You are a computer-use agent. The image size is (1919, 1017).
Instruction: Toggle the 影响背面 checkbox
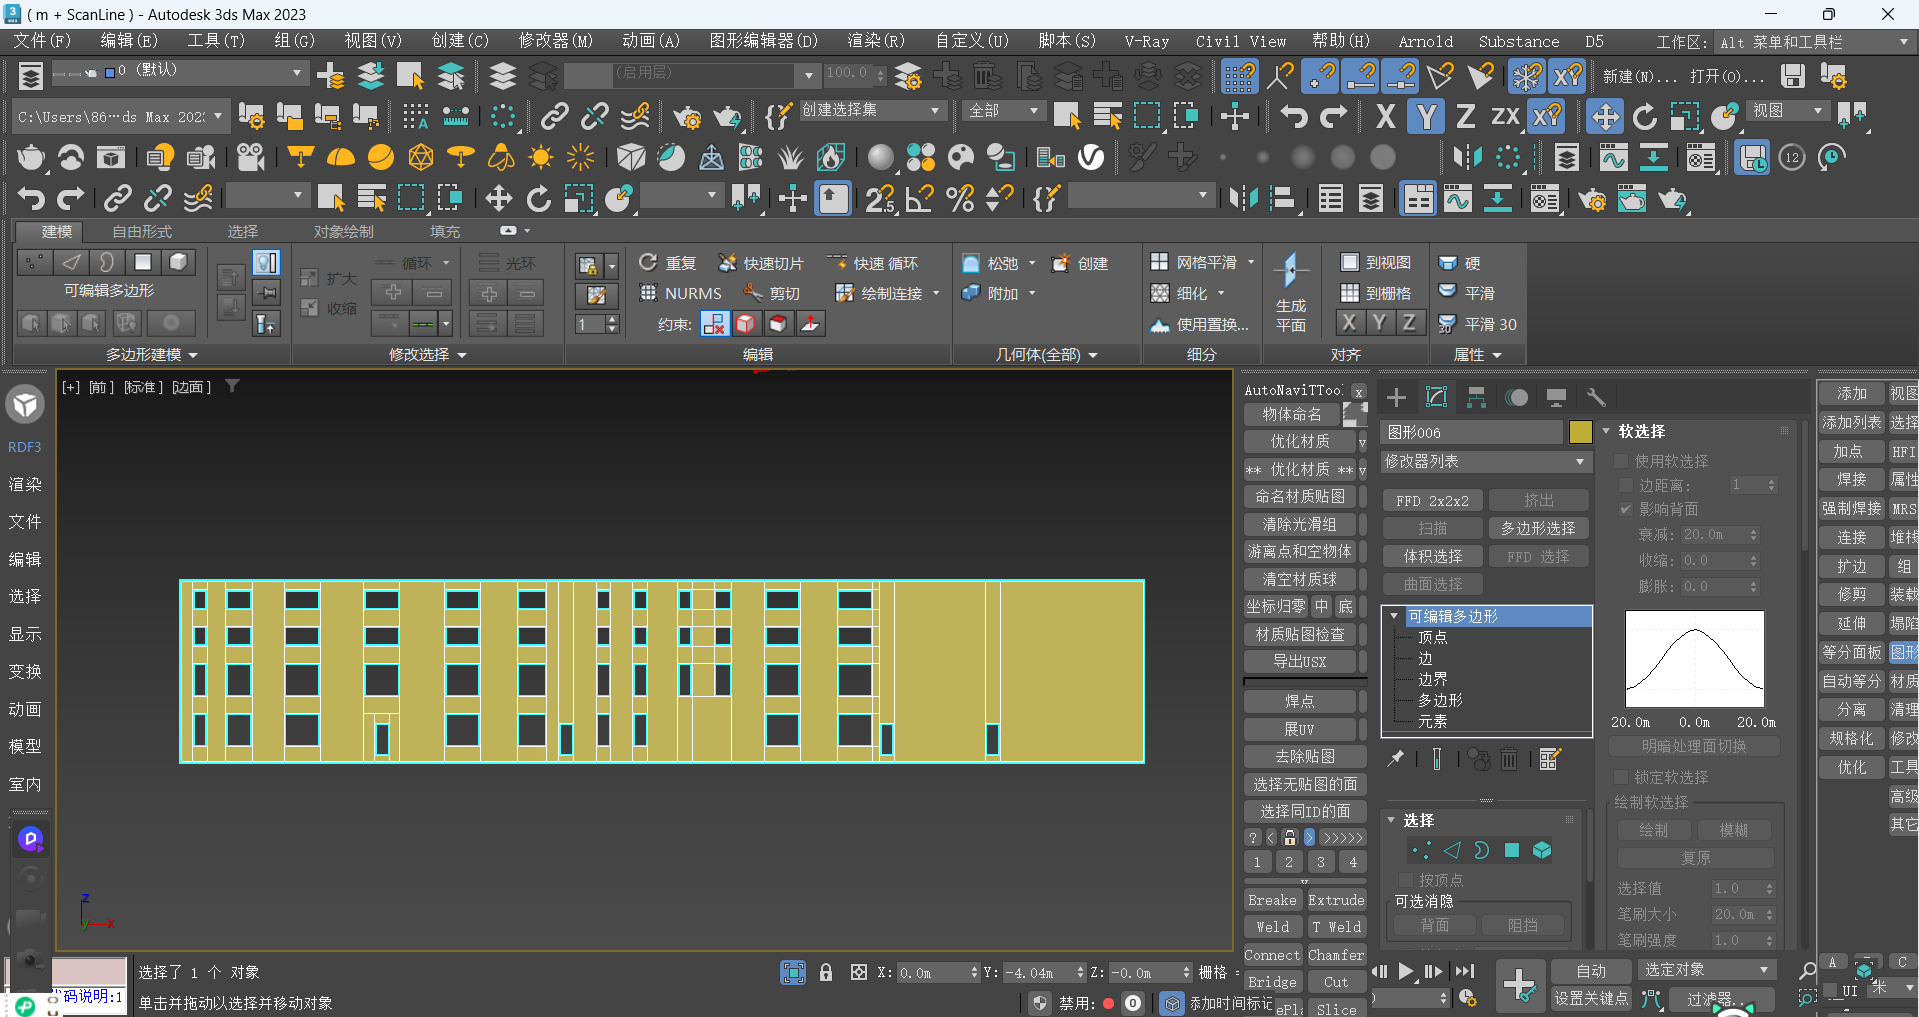(x=1626, y=509)
